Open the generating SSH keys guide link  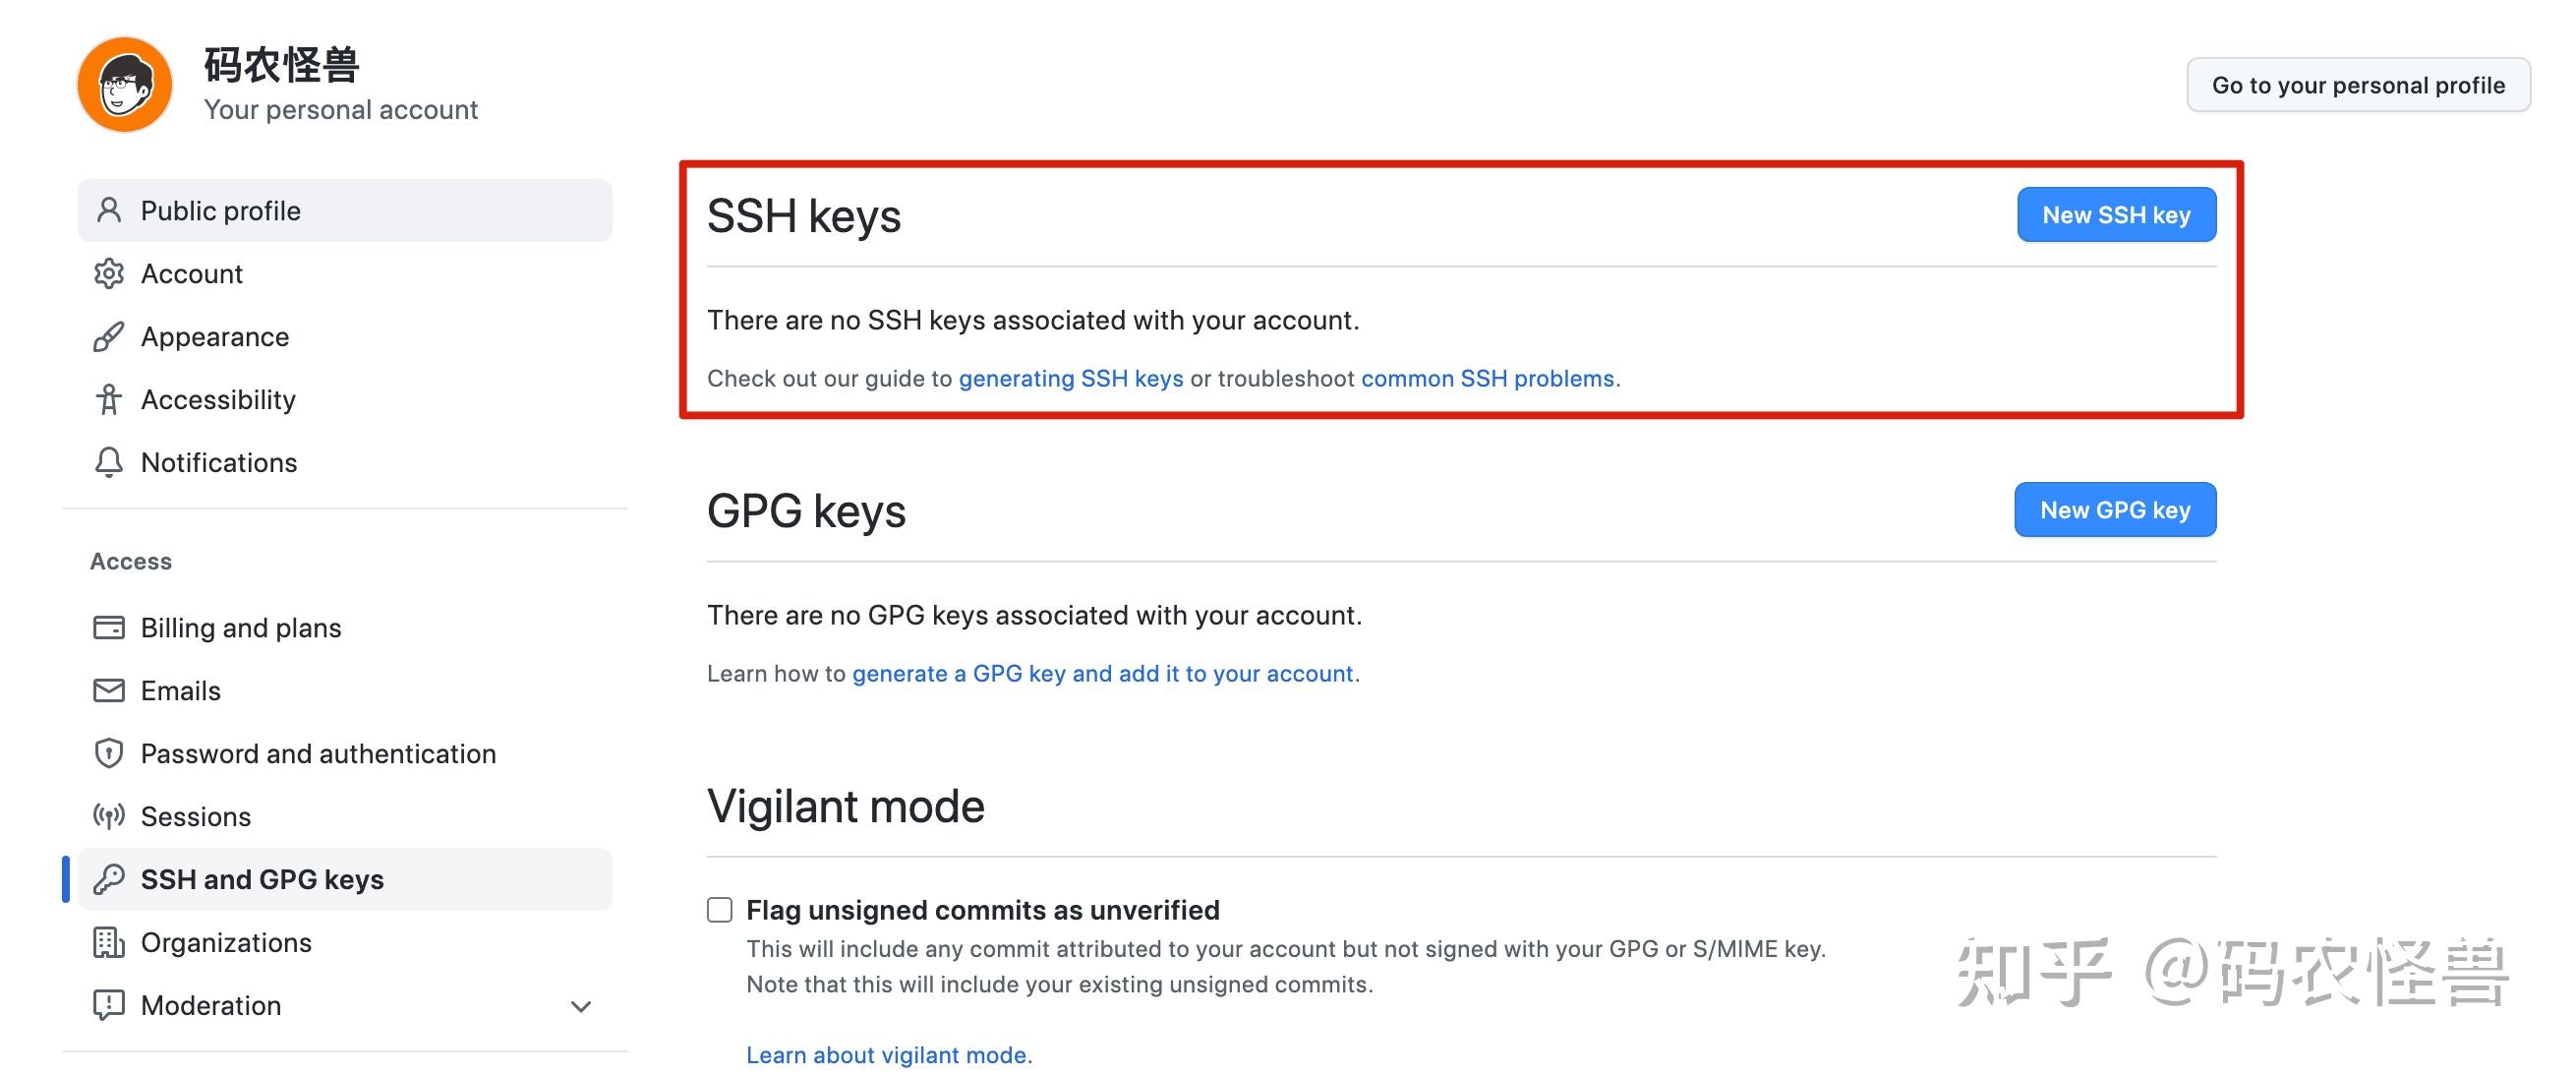click(1070, 379)
